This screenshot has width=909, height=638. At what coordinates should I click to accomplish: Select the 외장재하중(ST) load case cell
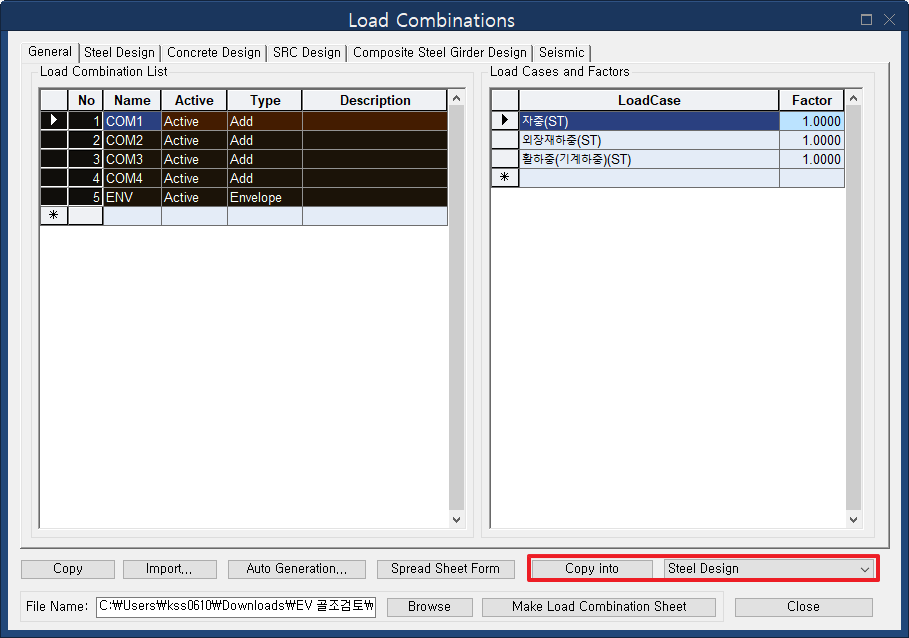pyautogui.click(x=649, y=140)
